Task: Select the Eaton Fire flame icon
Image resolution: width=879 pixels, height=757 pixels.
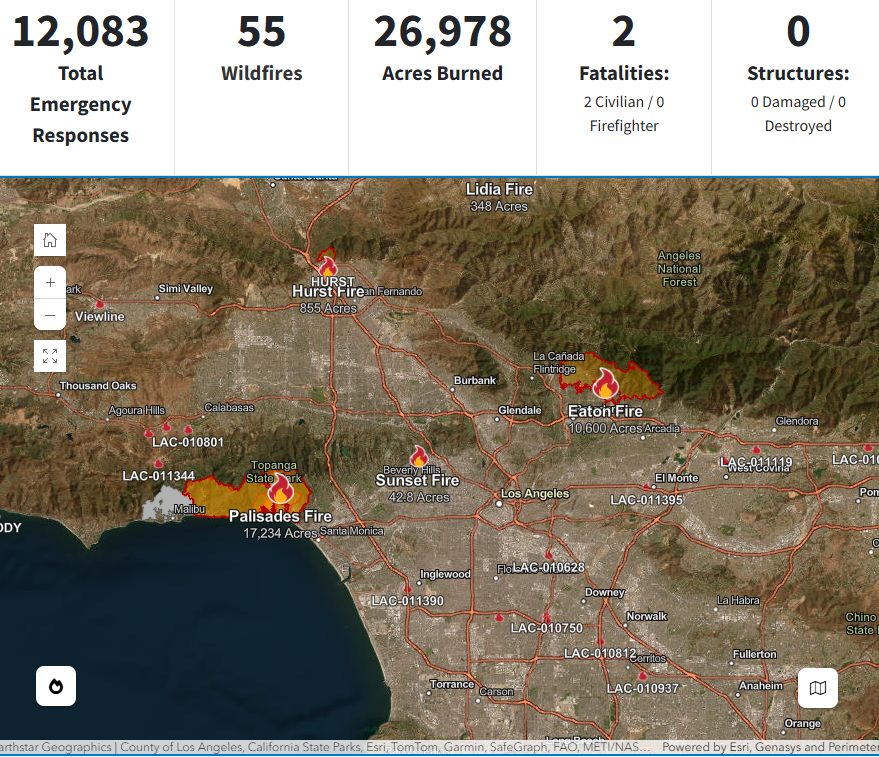Action: (x=605, y=382)
